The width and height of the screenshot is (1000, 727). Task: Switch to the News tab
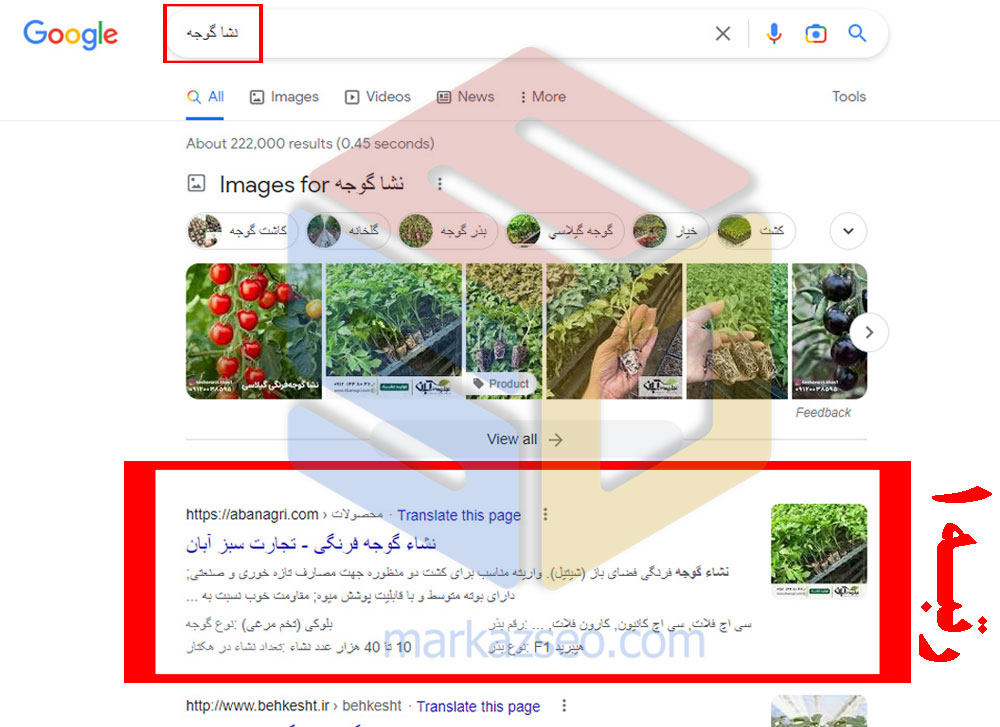tap(466, 97)
